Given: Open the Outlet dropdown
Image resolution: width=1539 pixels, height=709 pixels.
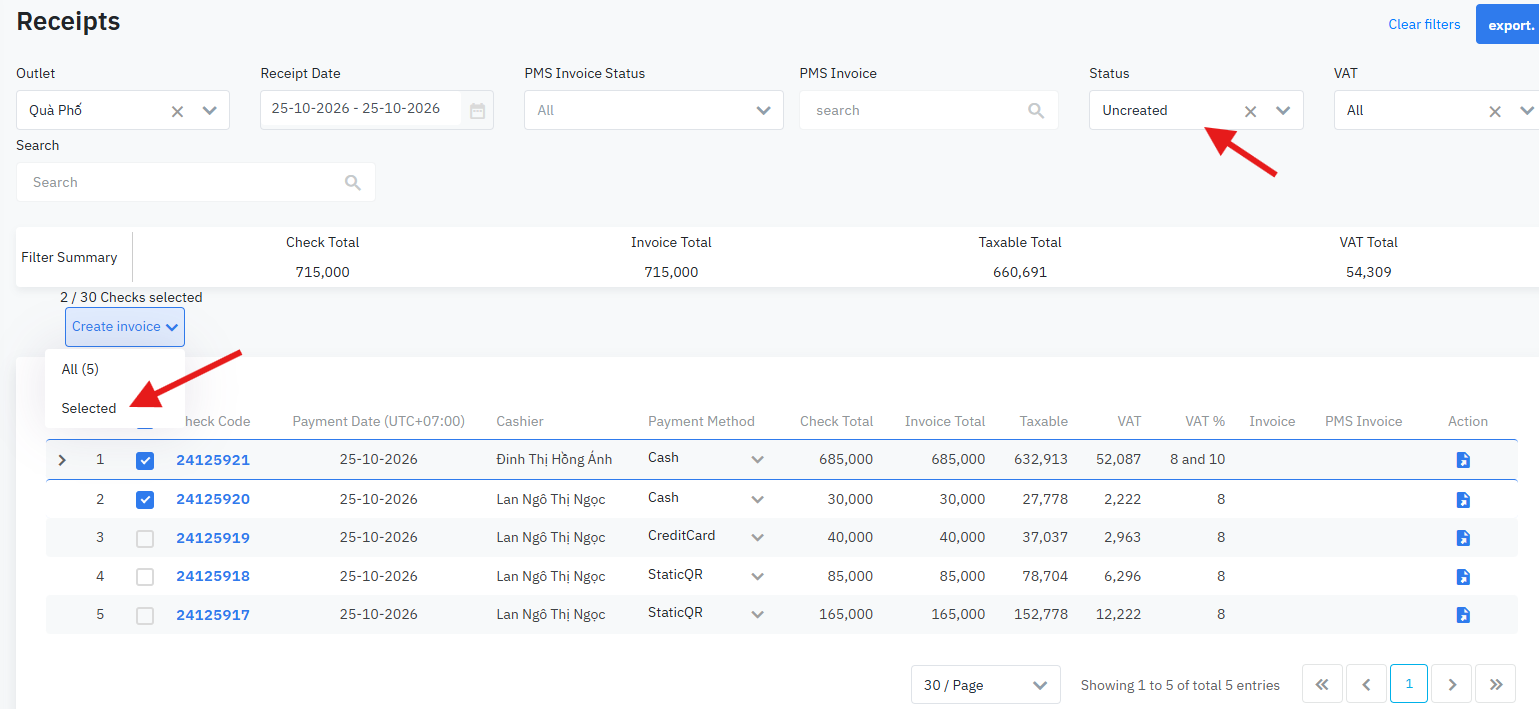Looking at the screenshot, I should [209, 111].
